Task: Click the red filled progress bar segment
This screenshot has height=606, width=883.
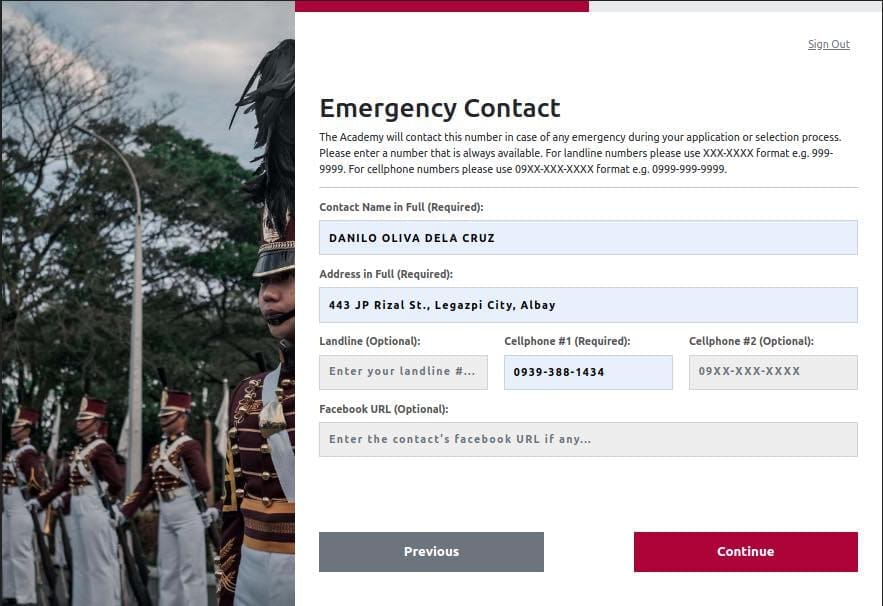Action: tap(441, 6)
